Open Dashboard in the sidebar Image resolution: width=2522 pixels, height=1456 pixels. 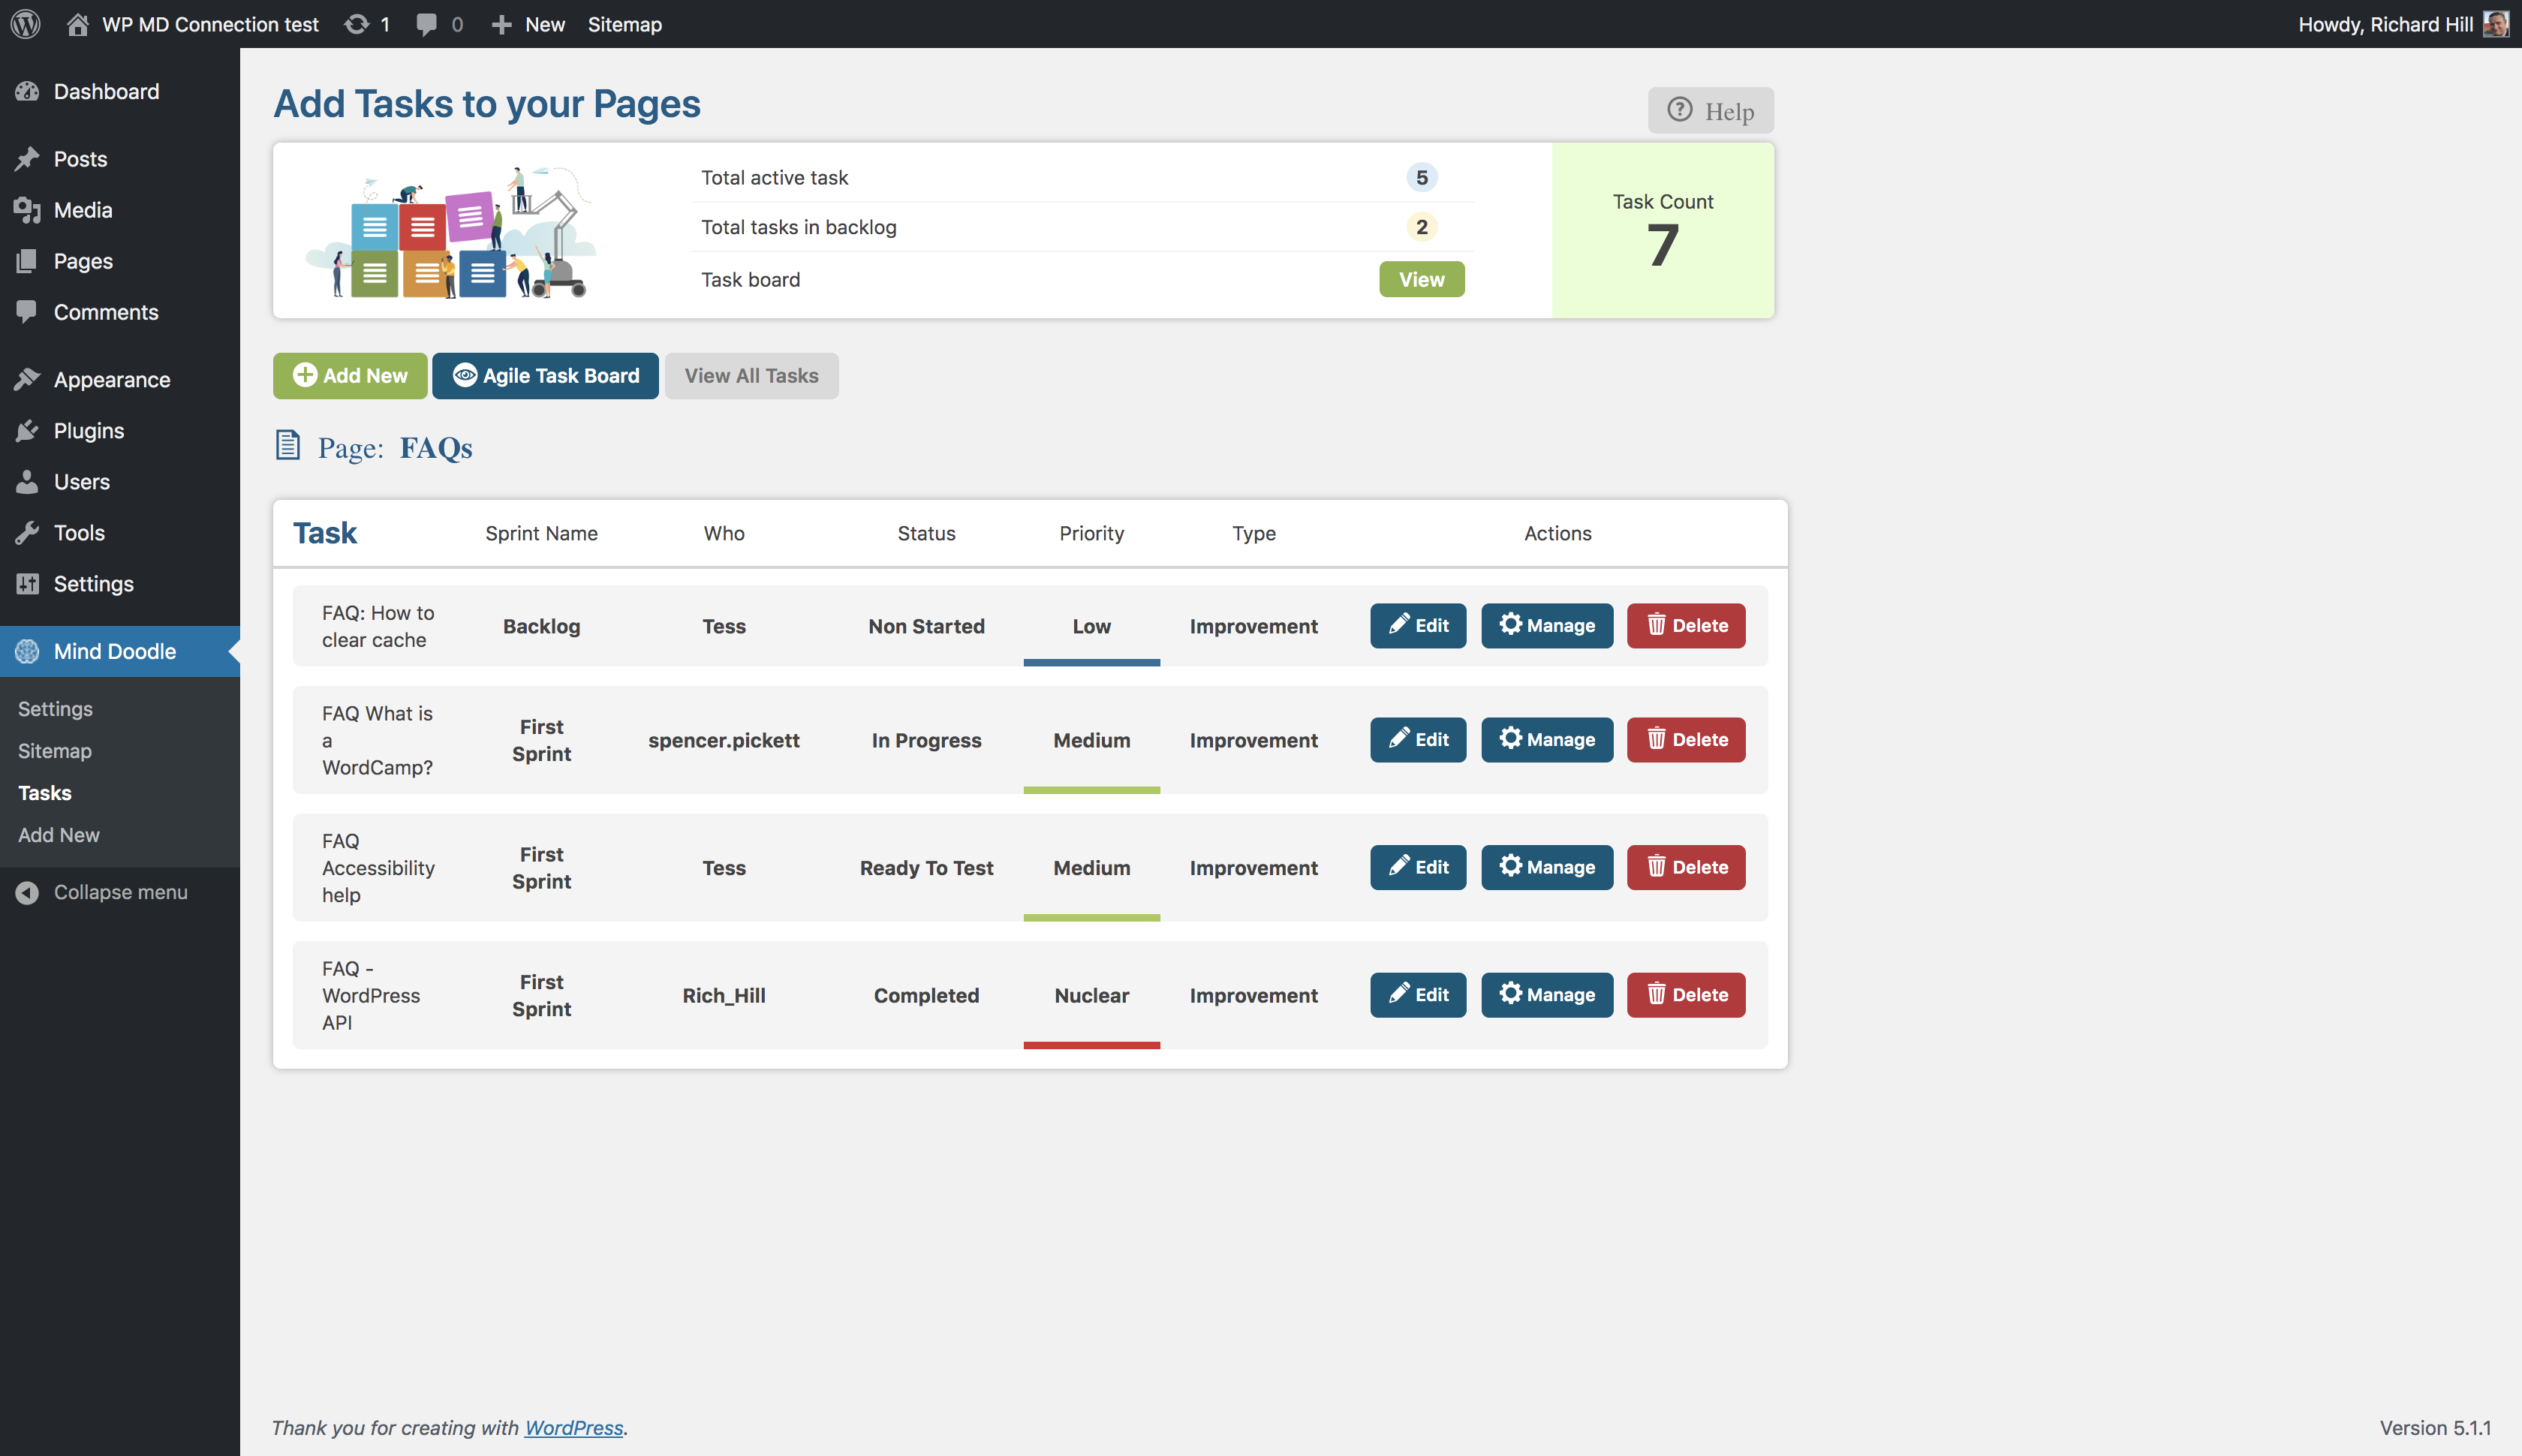pos(106,91)
